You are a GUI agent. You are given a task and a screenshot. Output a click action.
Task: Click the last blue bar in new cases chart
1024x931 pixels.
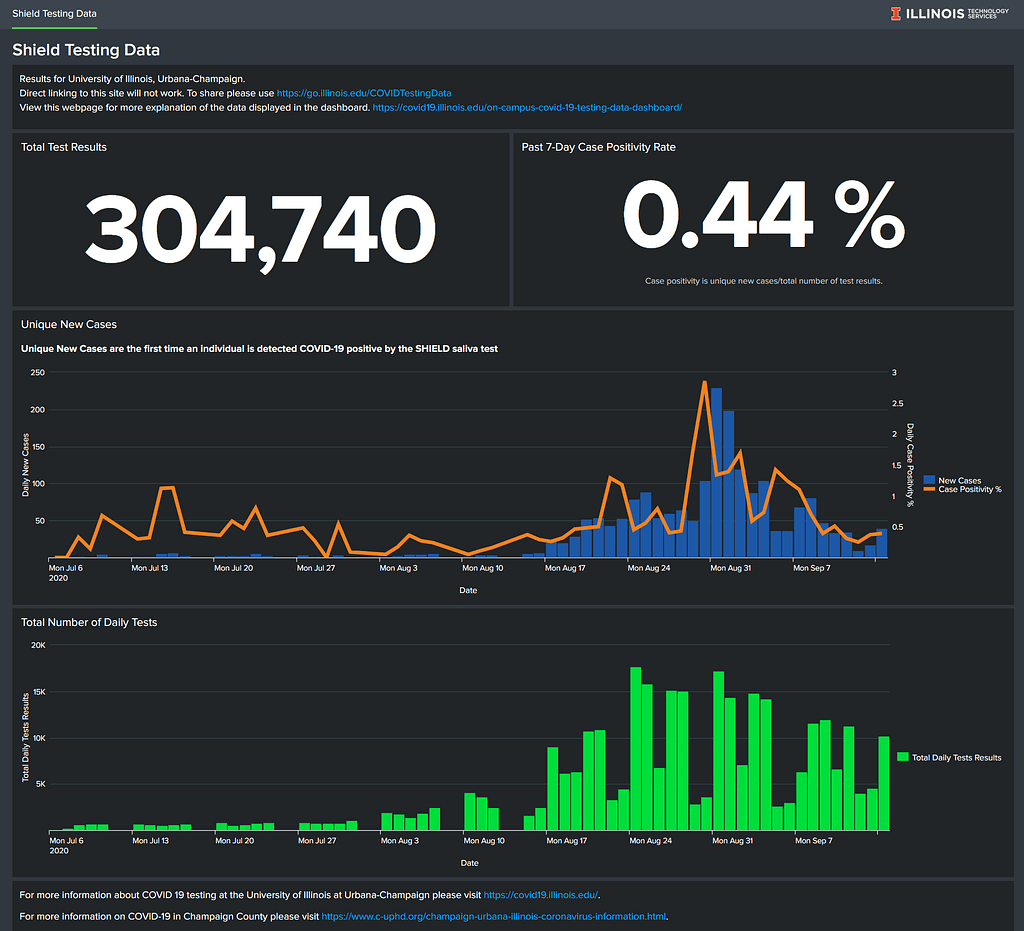click(882, 543)
